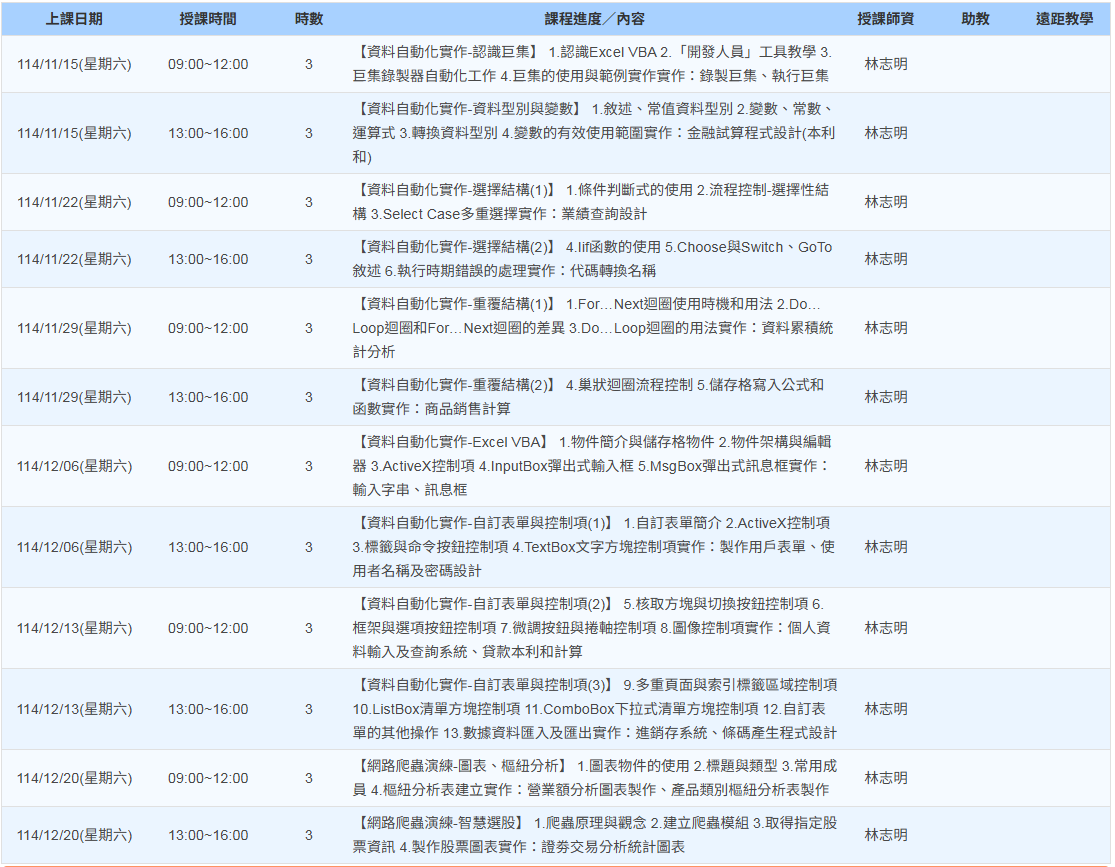Click the 課程進度／內容 column header
The image size is (1115, 867).
594,19
